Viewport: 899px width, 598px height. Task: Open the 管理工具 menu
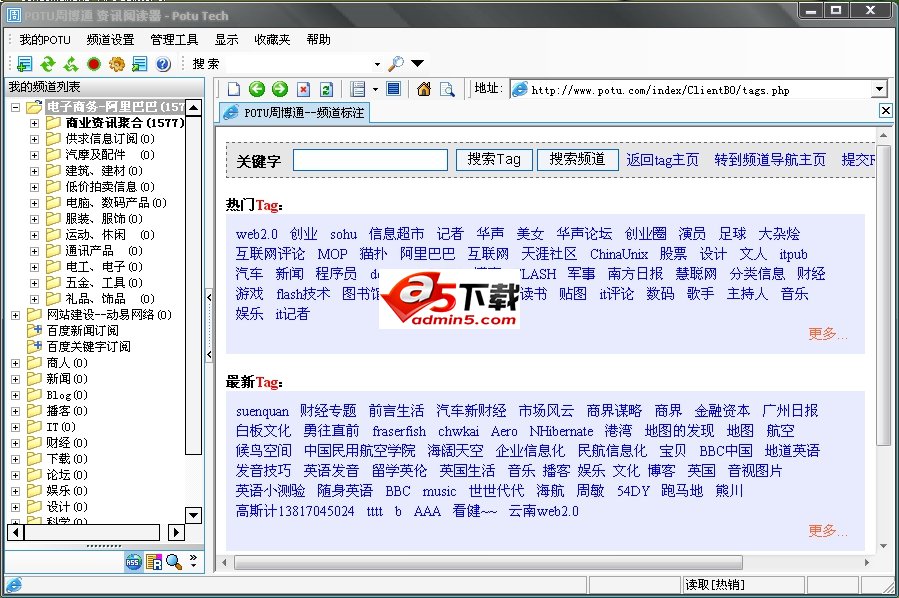(x=174, y=40)
